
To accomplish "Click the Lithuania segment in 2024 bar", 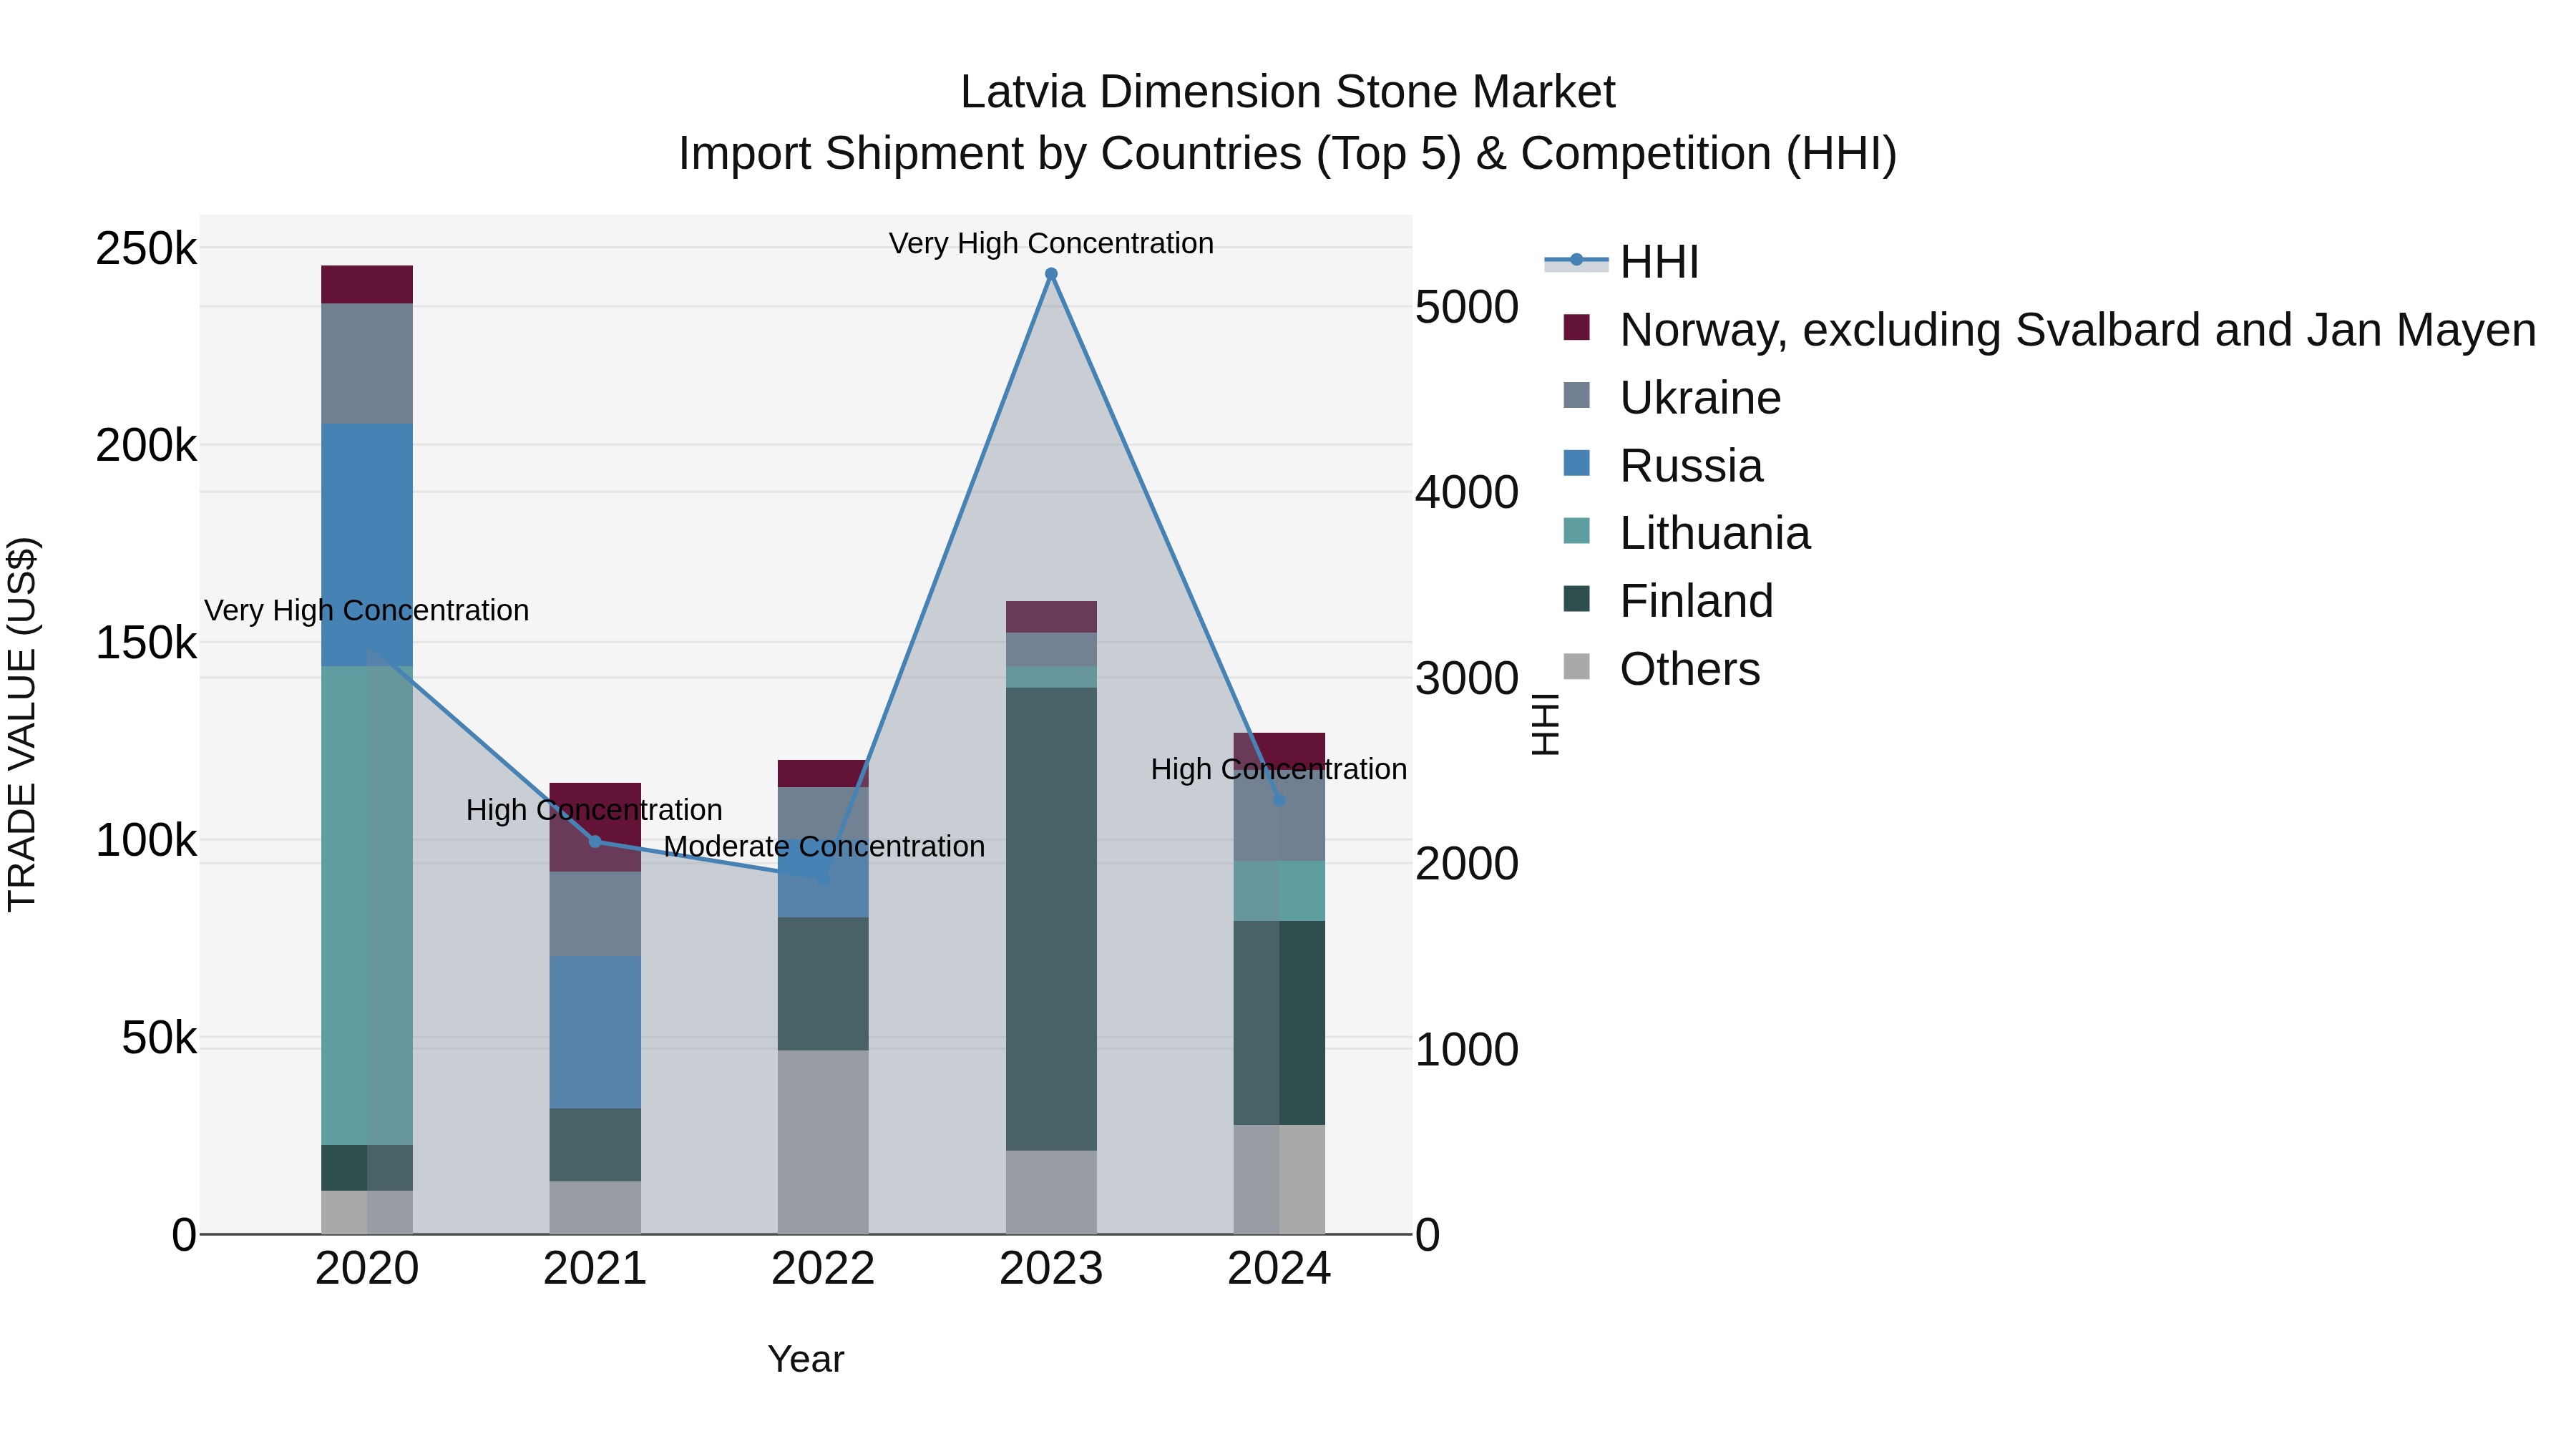I will tap(1279, 891).
